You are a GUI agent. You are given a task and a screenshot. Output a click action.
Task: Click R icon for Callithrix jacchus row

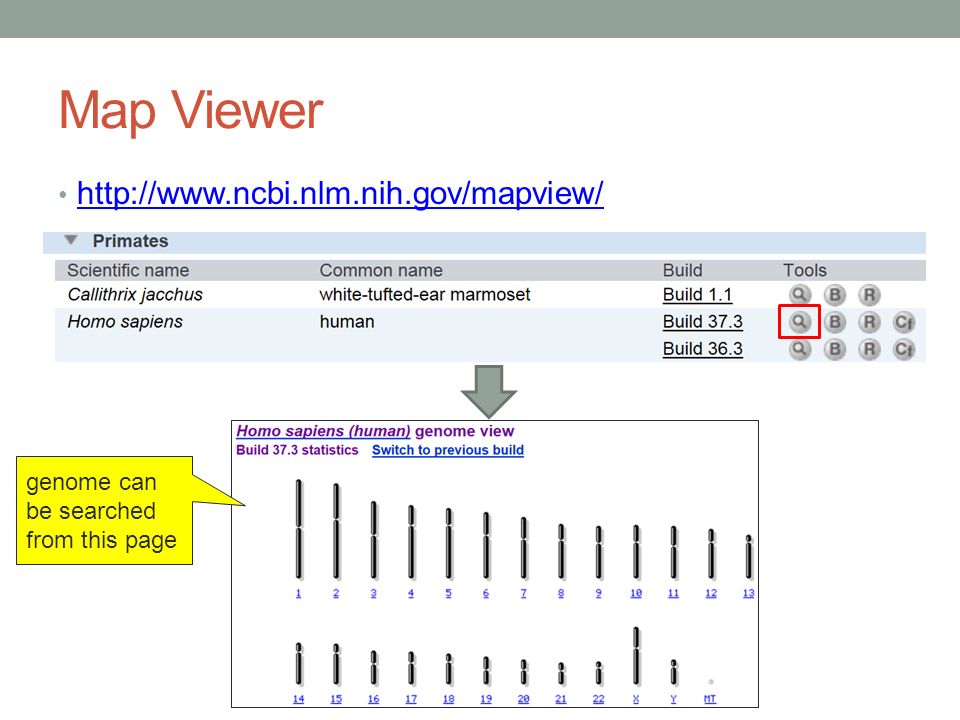click(869, 295)
